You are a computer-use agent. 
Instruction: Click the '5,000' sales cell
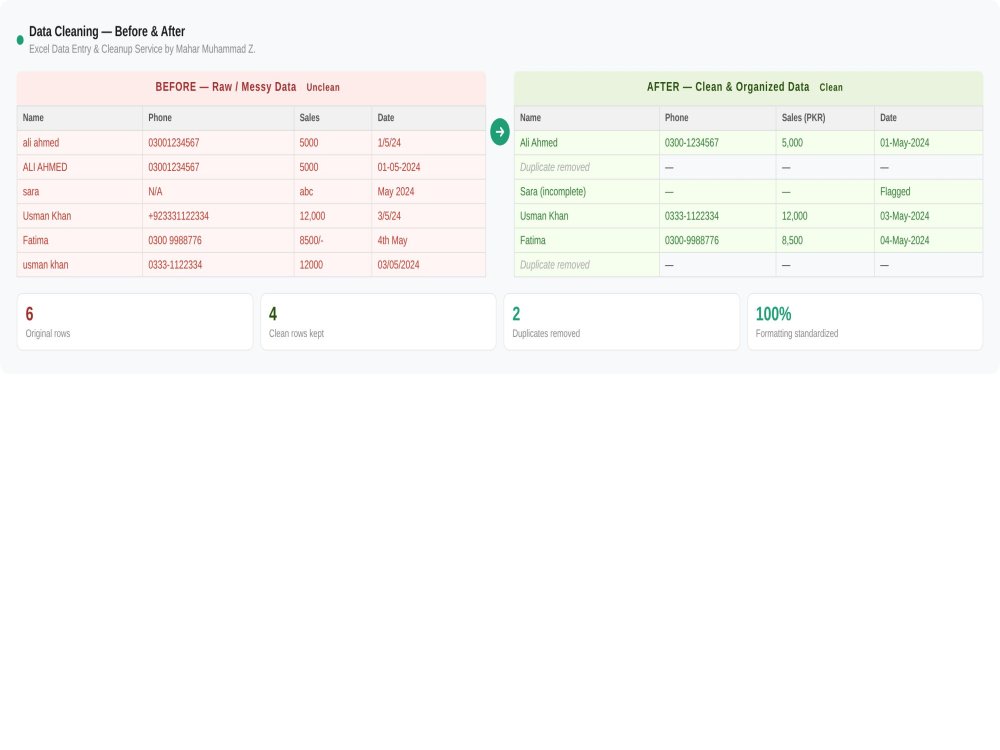pos(825,143)
